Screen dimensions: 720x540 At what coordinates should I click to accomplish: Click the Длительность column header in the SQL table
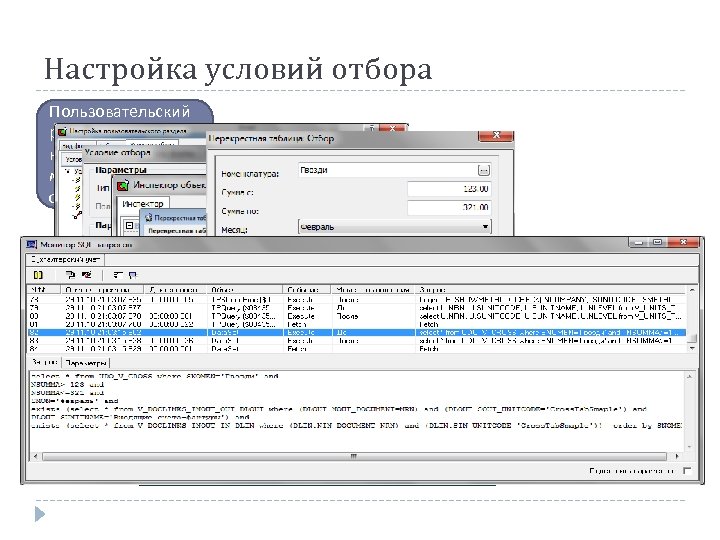pyautogui.click(x=176, y=290)
